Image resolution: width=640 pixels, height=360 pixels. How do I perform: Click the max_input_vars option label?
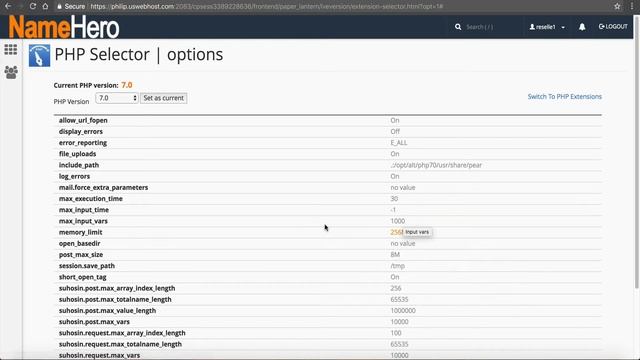[x=83, y=221]
